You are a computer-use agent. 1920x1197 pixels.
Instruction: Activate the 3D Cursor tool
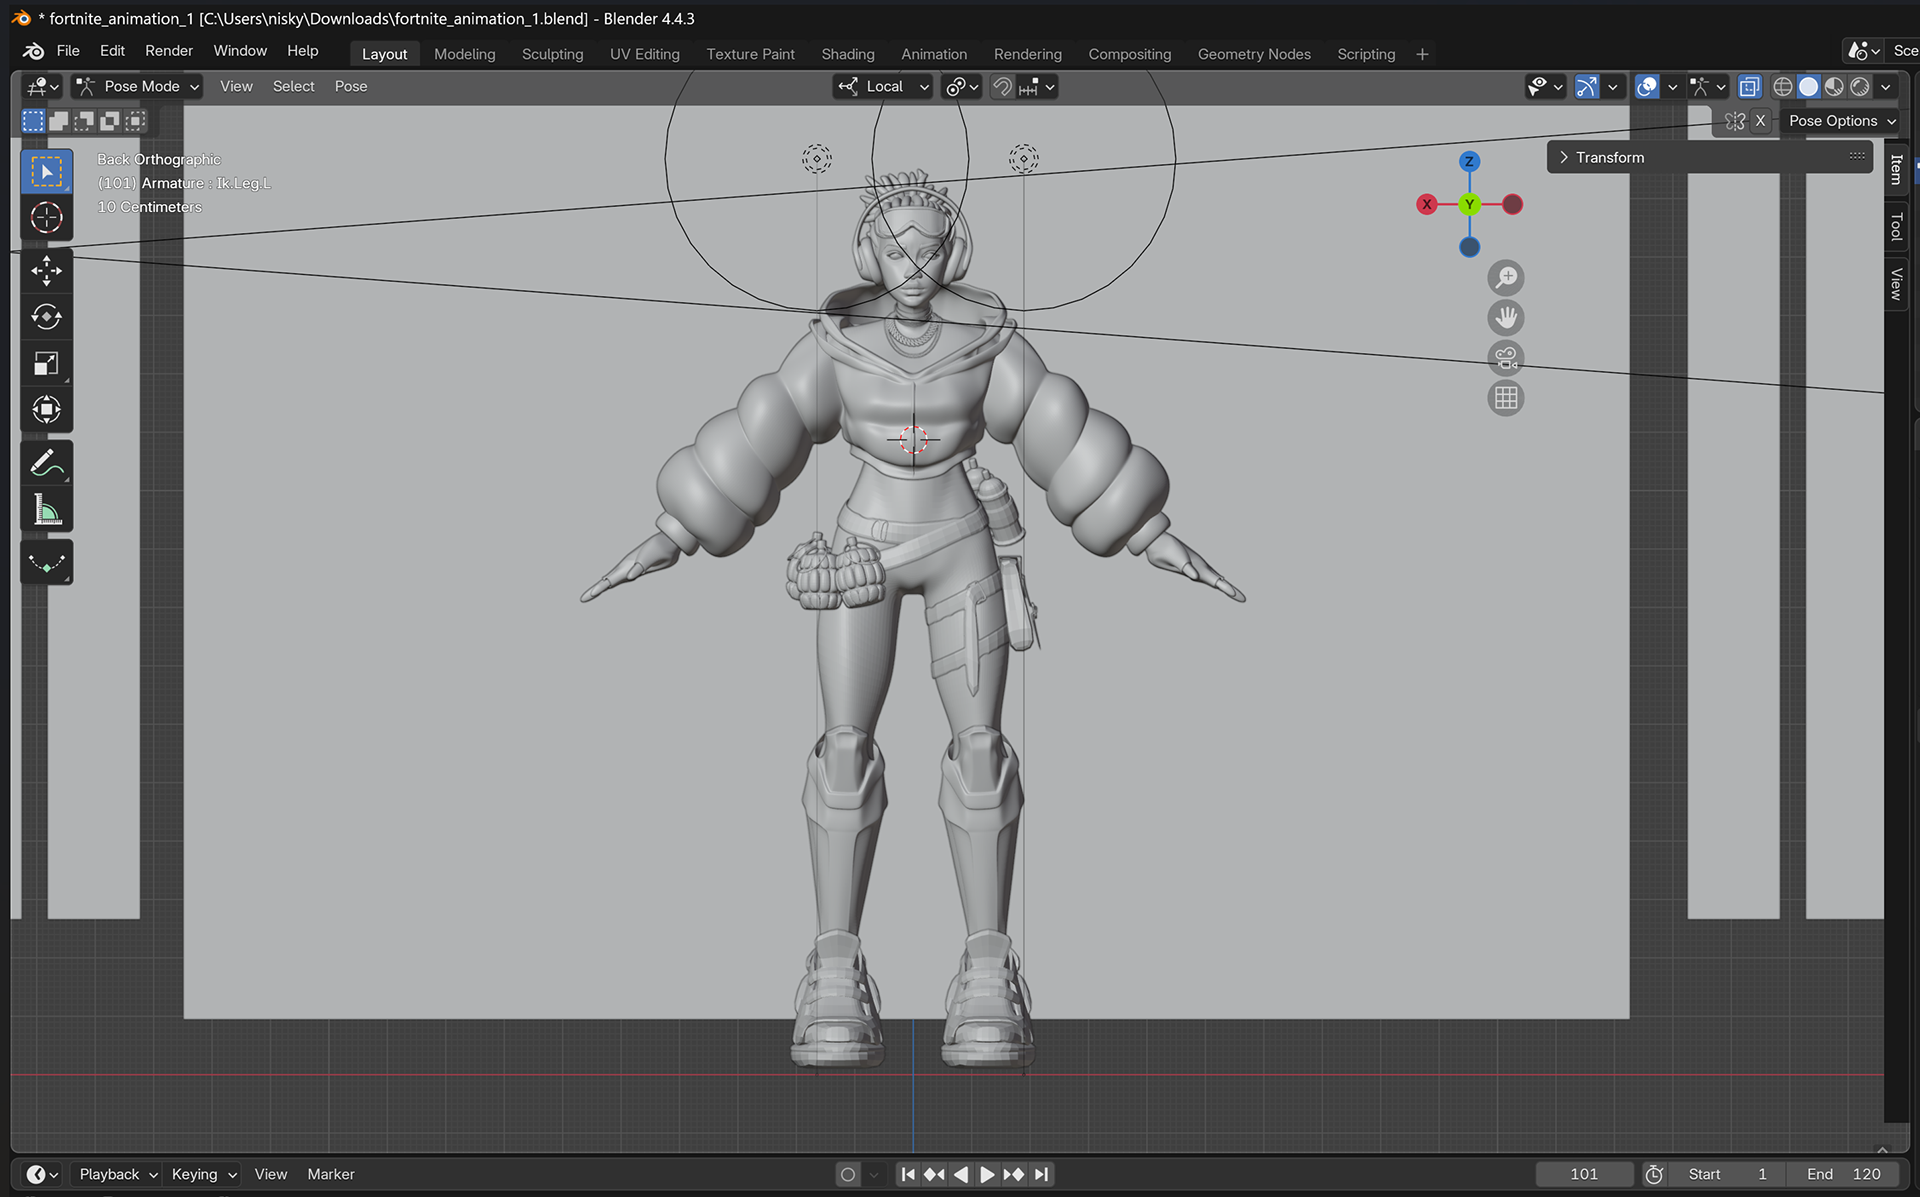[x=46, y=217]
